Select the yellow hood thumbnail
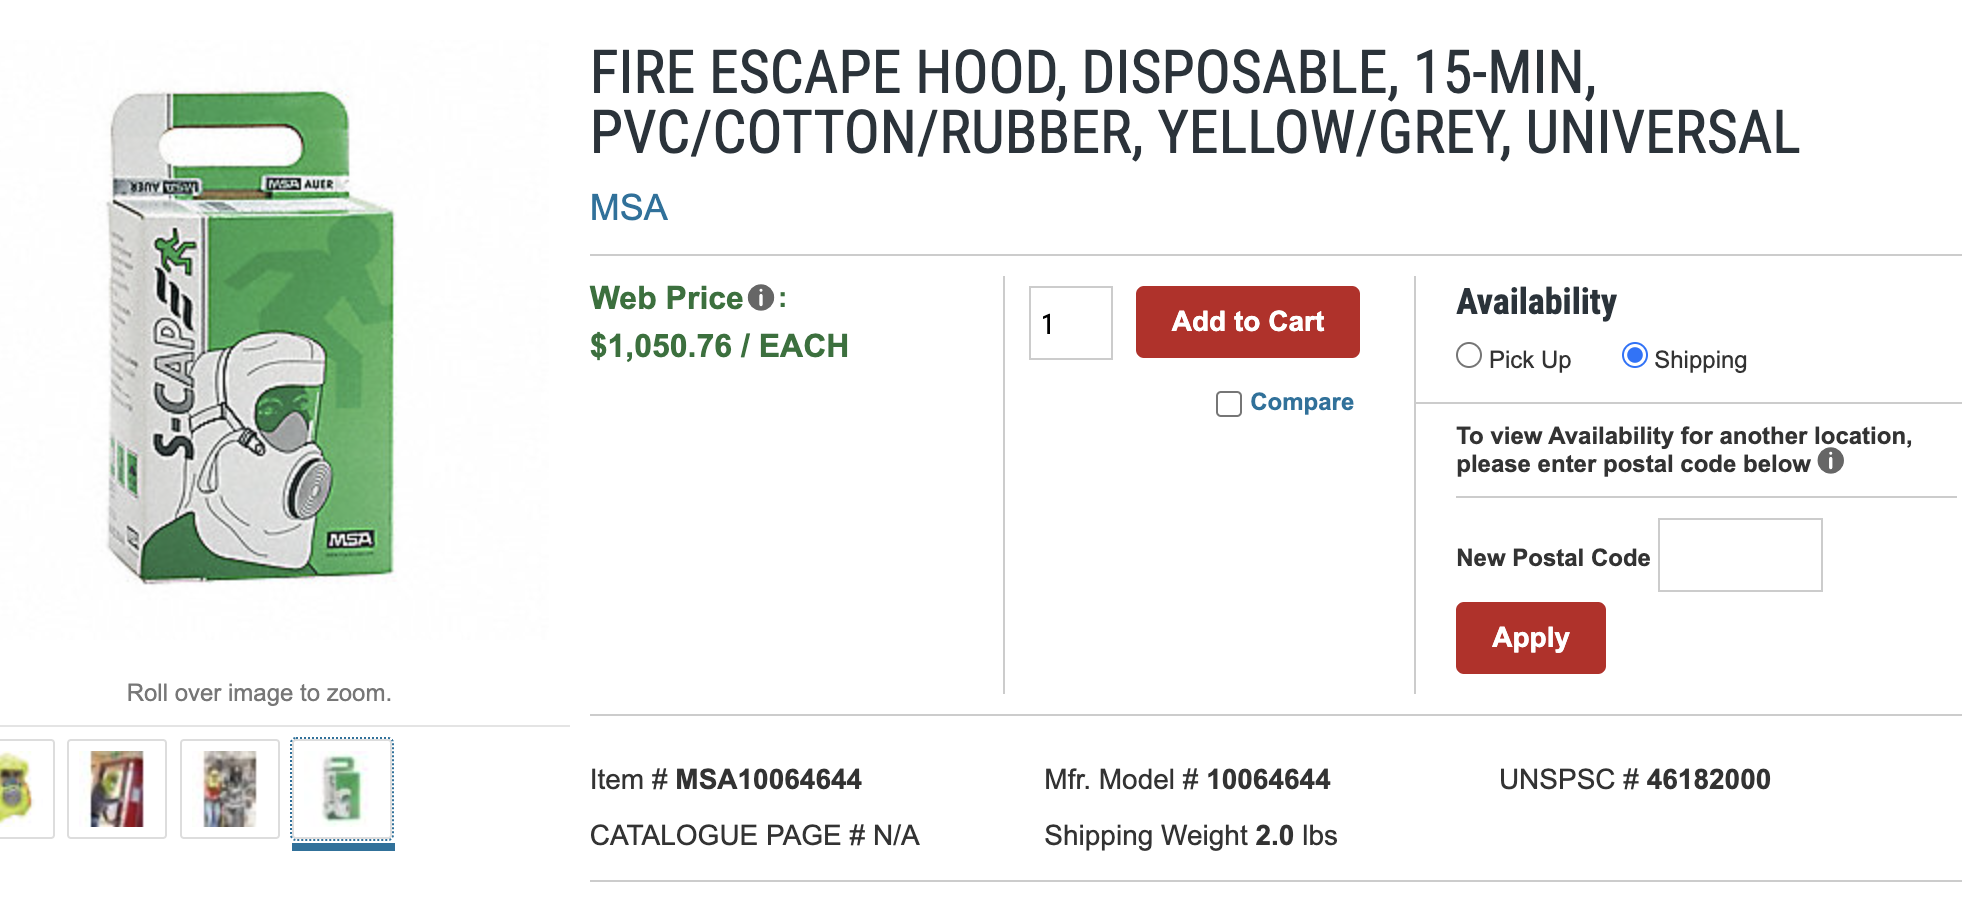 pos(20,788)
